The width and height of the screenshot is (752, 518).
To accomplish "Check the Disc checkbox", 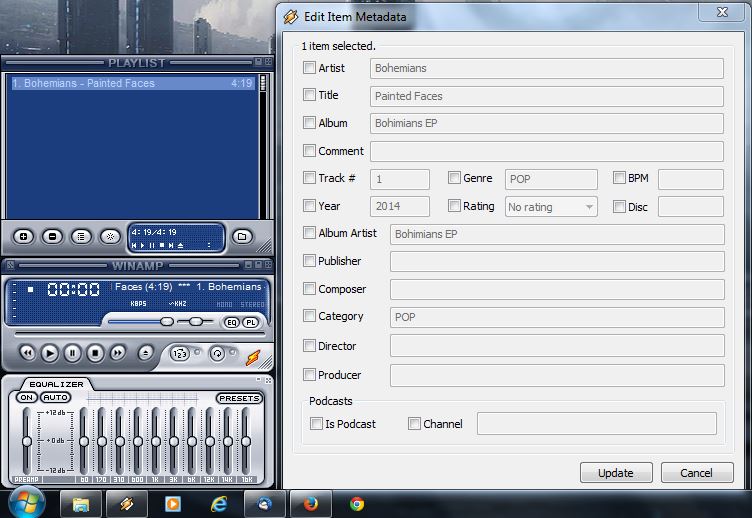I will (x=619, y=207).
